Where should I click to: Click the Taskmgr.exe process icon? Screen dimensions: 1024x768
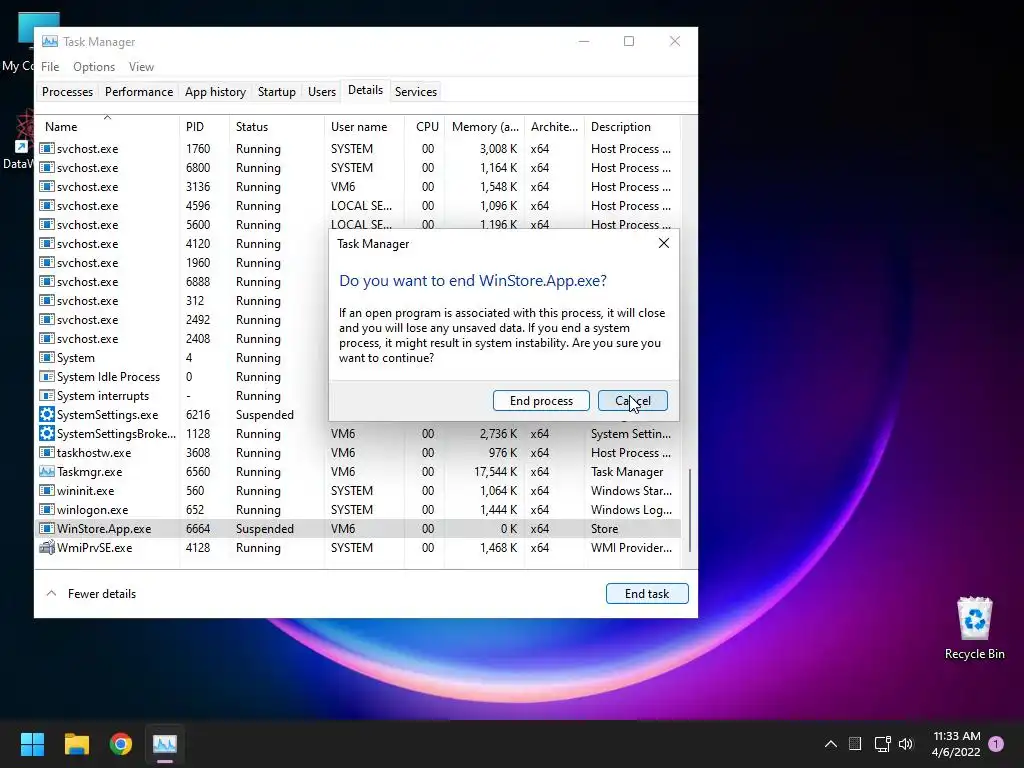pos(46,472)
